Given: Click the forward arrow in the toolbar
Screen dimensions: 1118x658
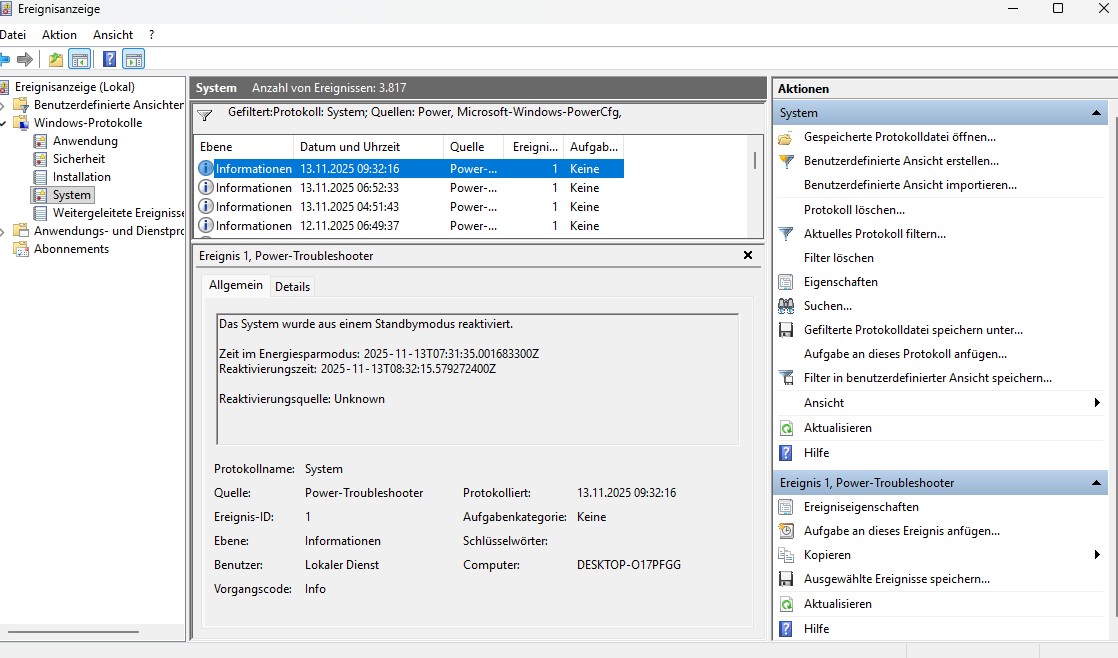Looking at the screenshot, I should point(25,60).
